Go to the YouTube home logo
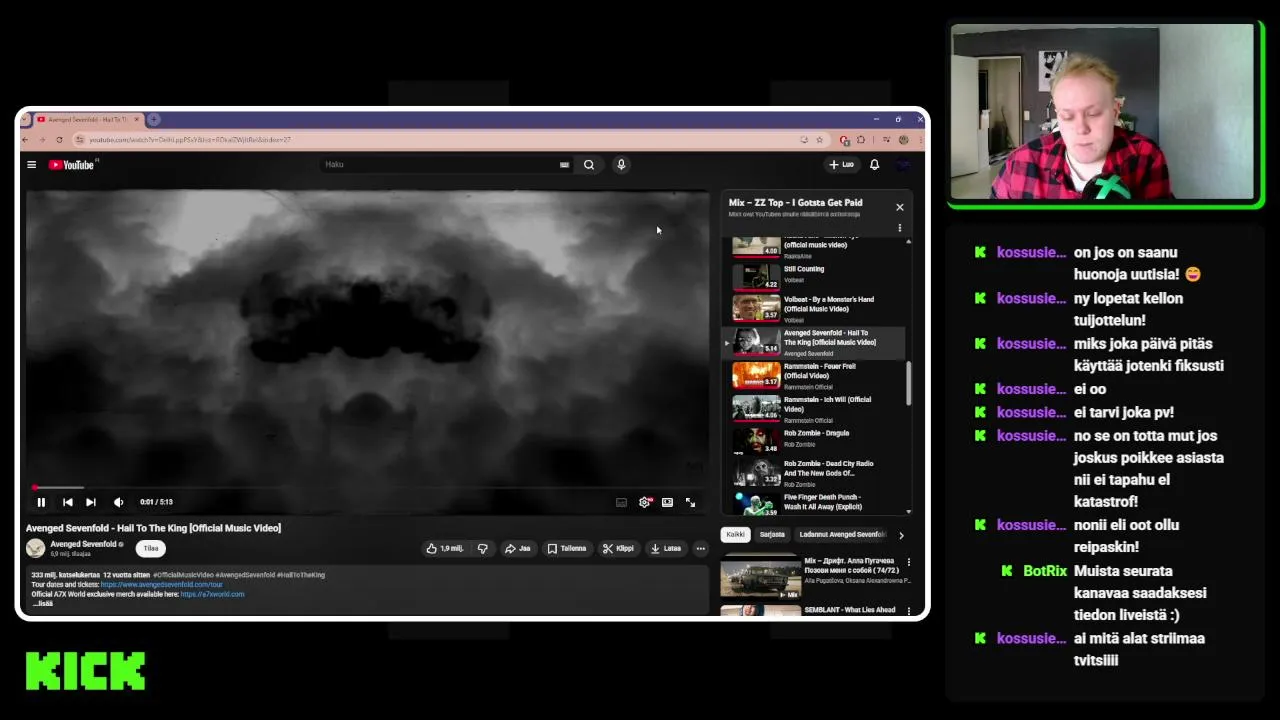Viewport: 1280px width, 720px height. tap(71, 165)
